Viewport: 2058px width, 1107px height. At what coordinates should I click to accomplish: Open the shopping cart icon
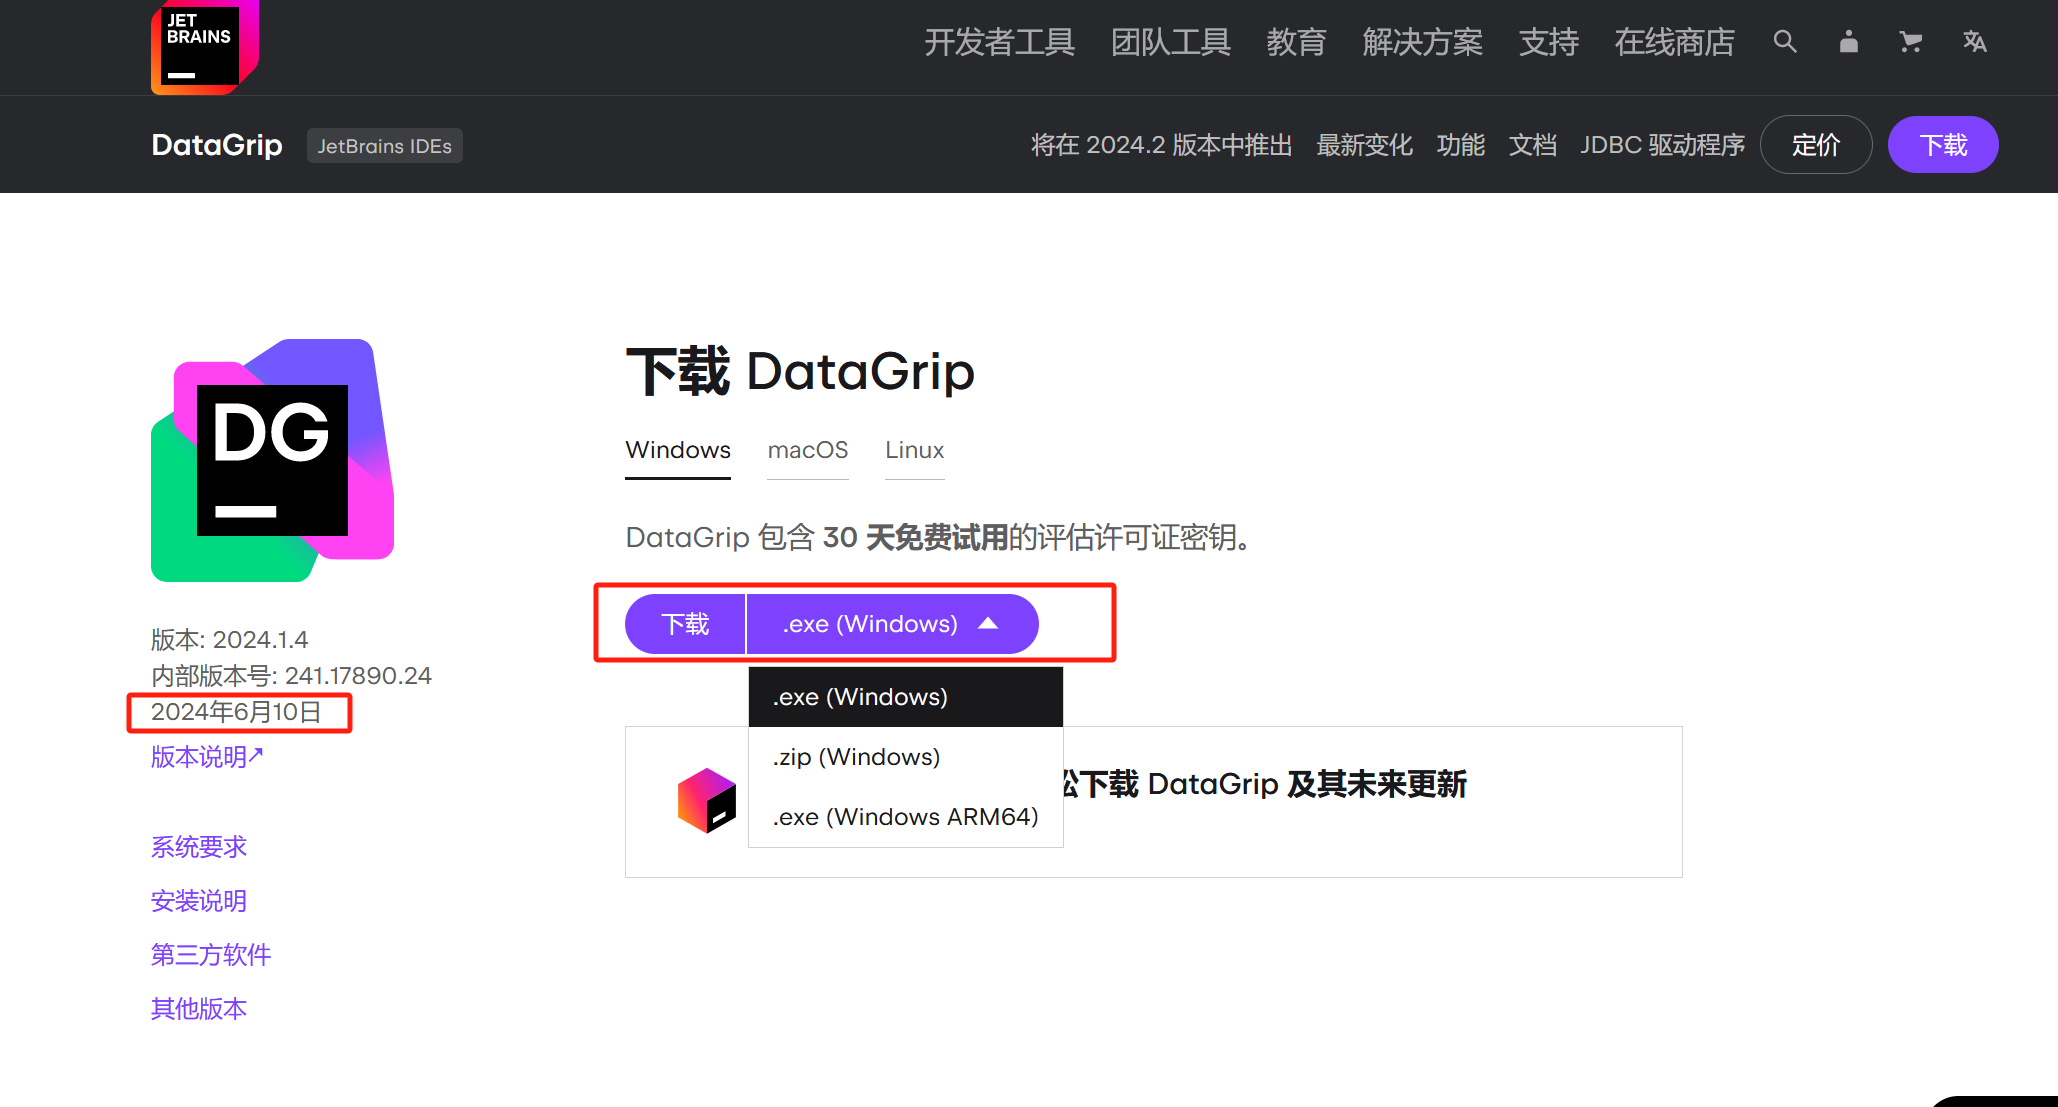pyautogui.click(x=1911, y=42)
